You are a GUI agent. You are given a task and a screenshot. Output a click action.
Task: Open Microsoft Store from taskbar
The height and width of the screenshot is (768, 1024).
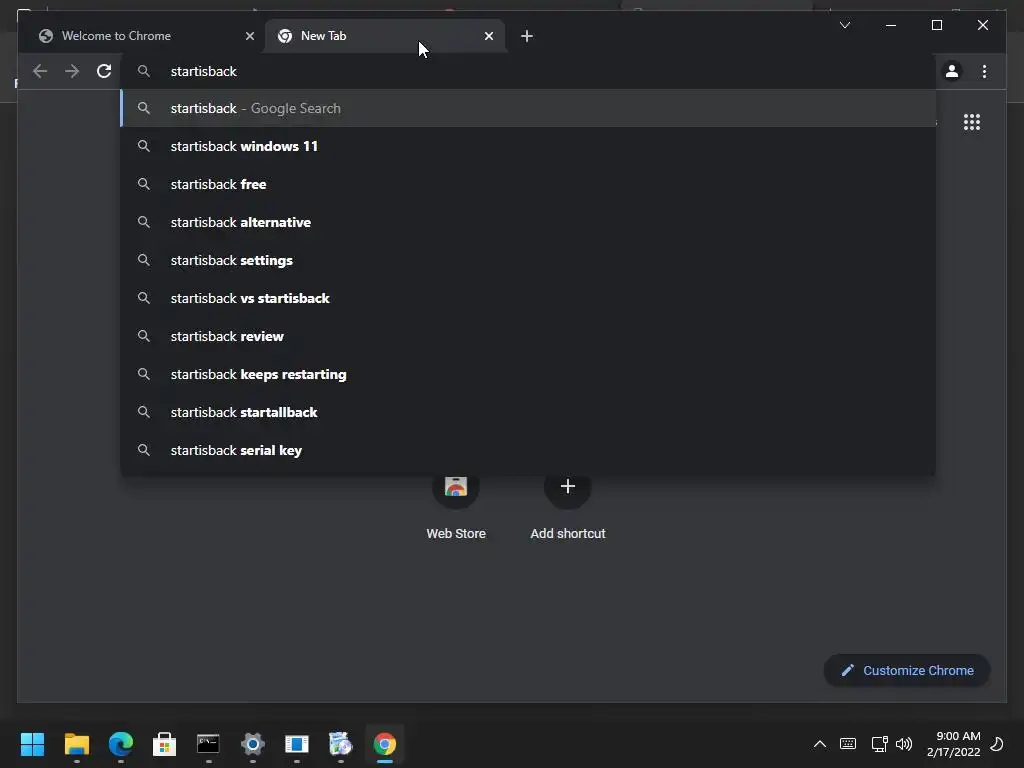165,744
